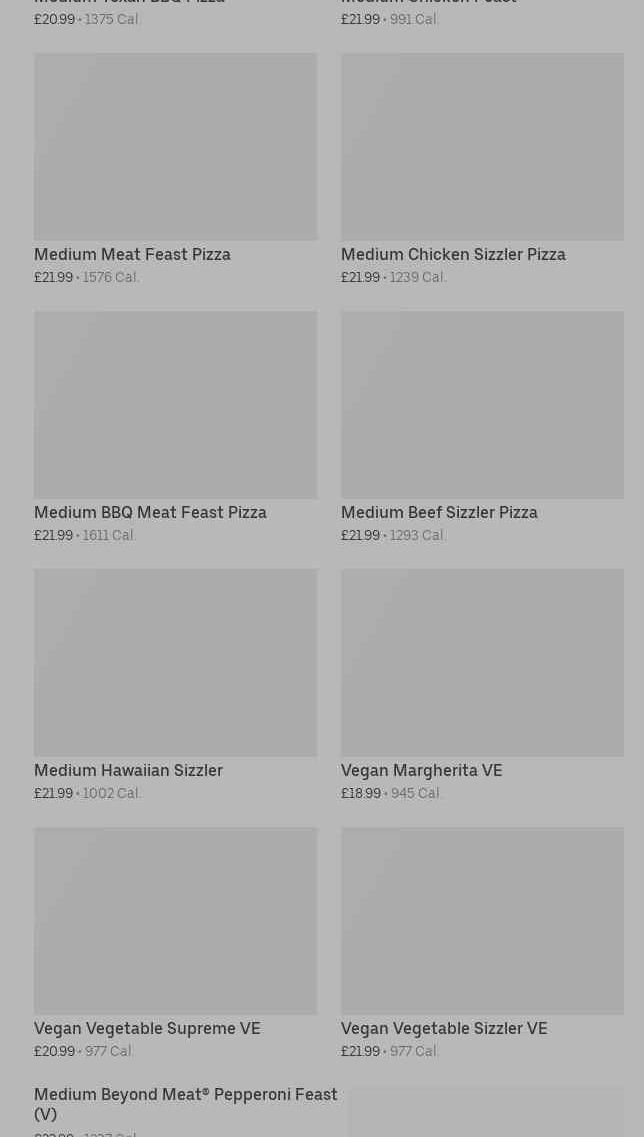
Task: Select the Medium Beef Sizzler Pizza name
Action: click(439, 512)
